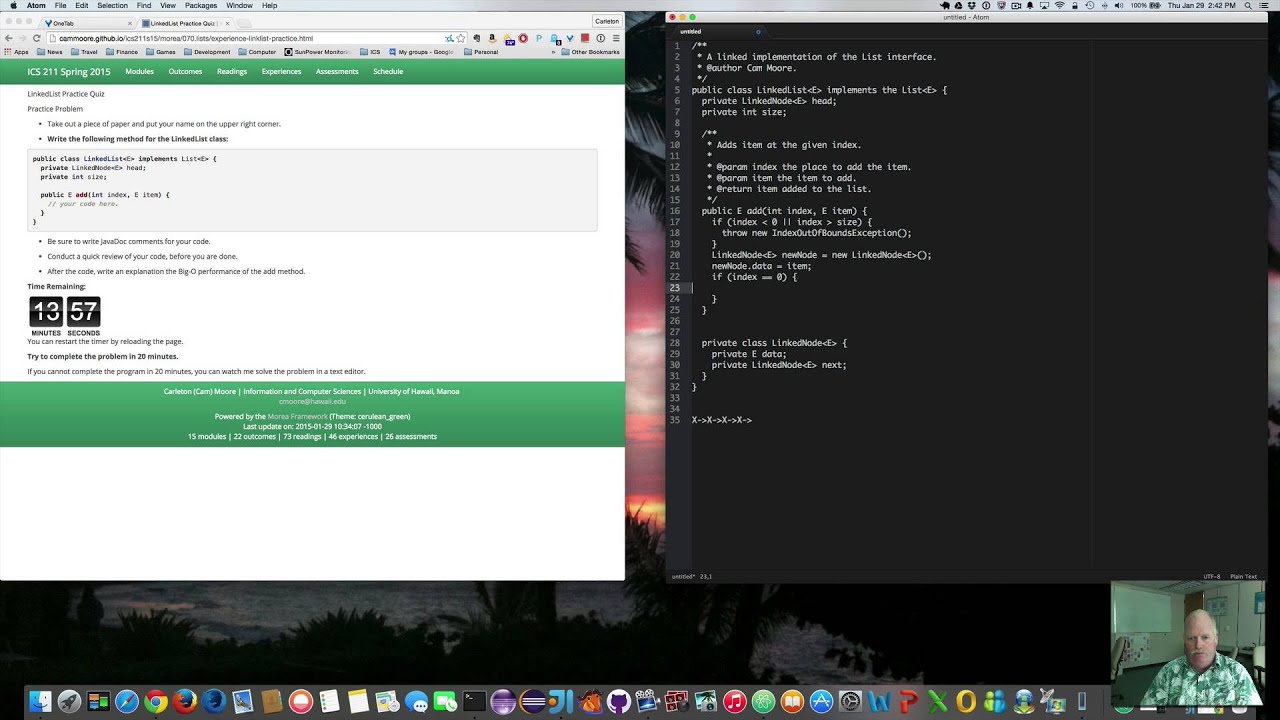Click the UTF-8 encoding in Atom status bar

click(x=1212, y=577)
